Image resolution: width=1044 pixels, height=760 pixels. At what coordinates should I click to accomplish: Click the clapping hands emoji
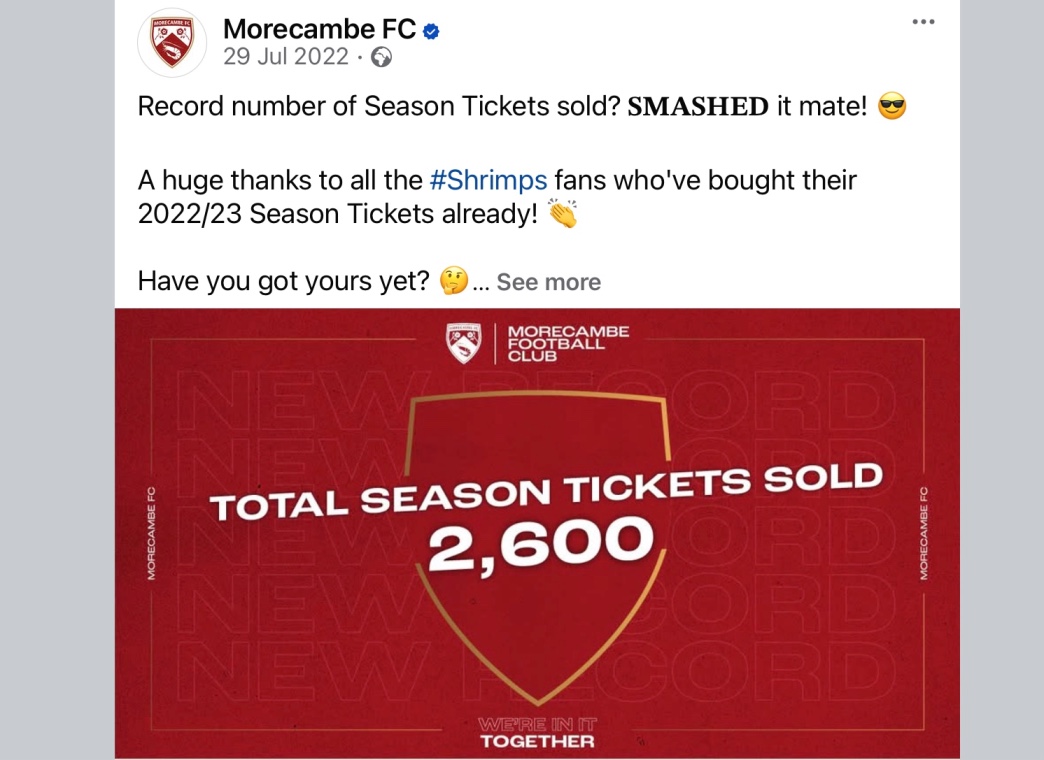click(563, 213)
